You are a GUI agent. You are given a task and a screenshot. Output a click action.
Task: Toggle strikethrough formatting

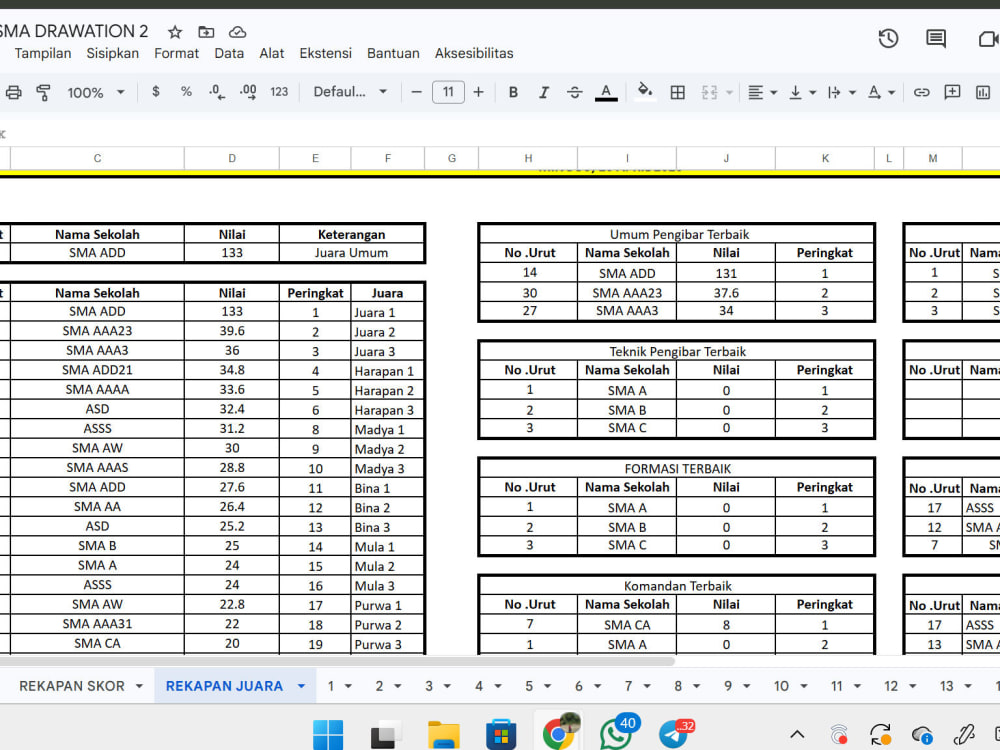click(x=574, y=92)
